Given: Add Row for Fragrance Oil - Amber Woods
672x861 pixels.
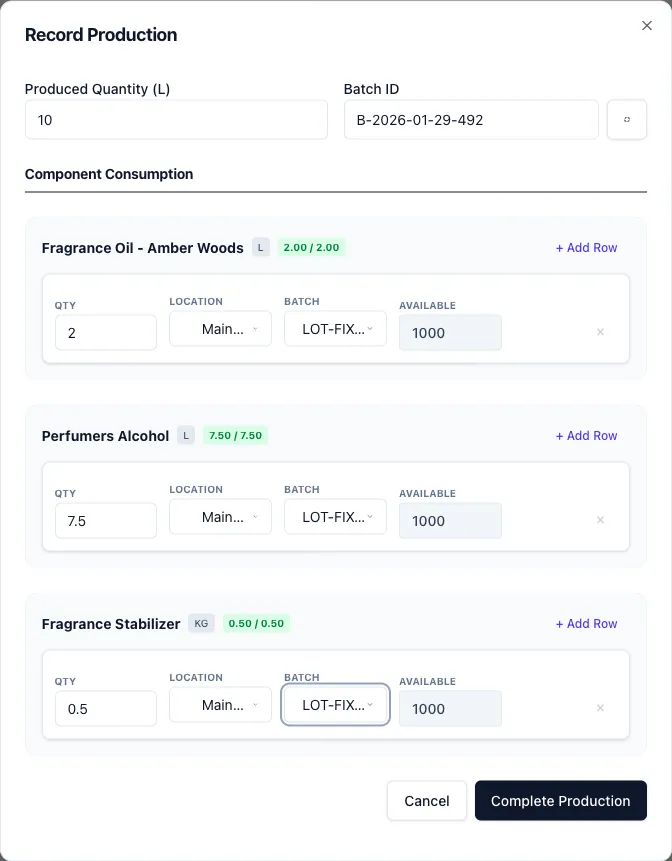Looking at the screenshot, I should [586, 247].
